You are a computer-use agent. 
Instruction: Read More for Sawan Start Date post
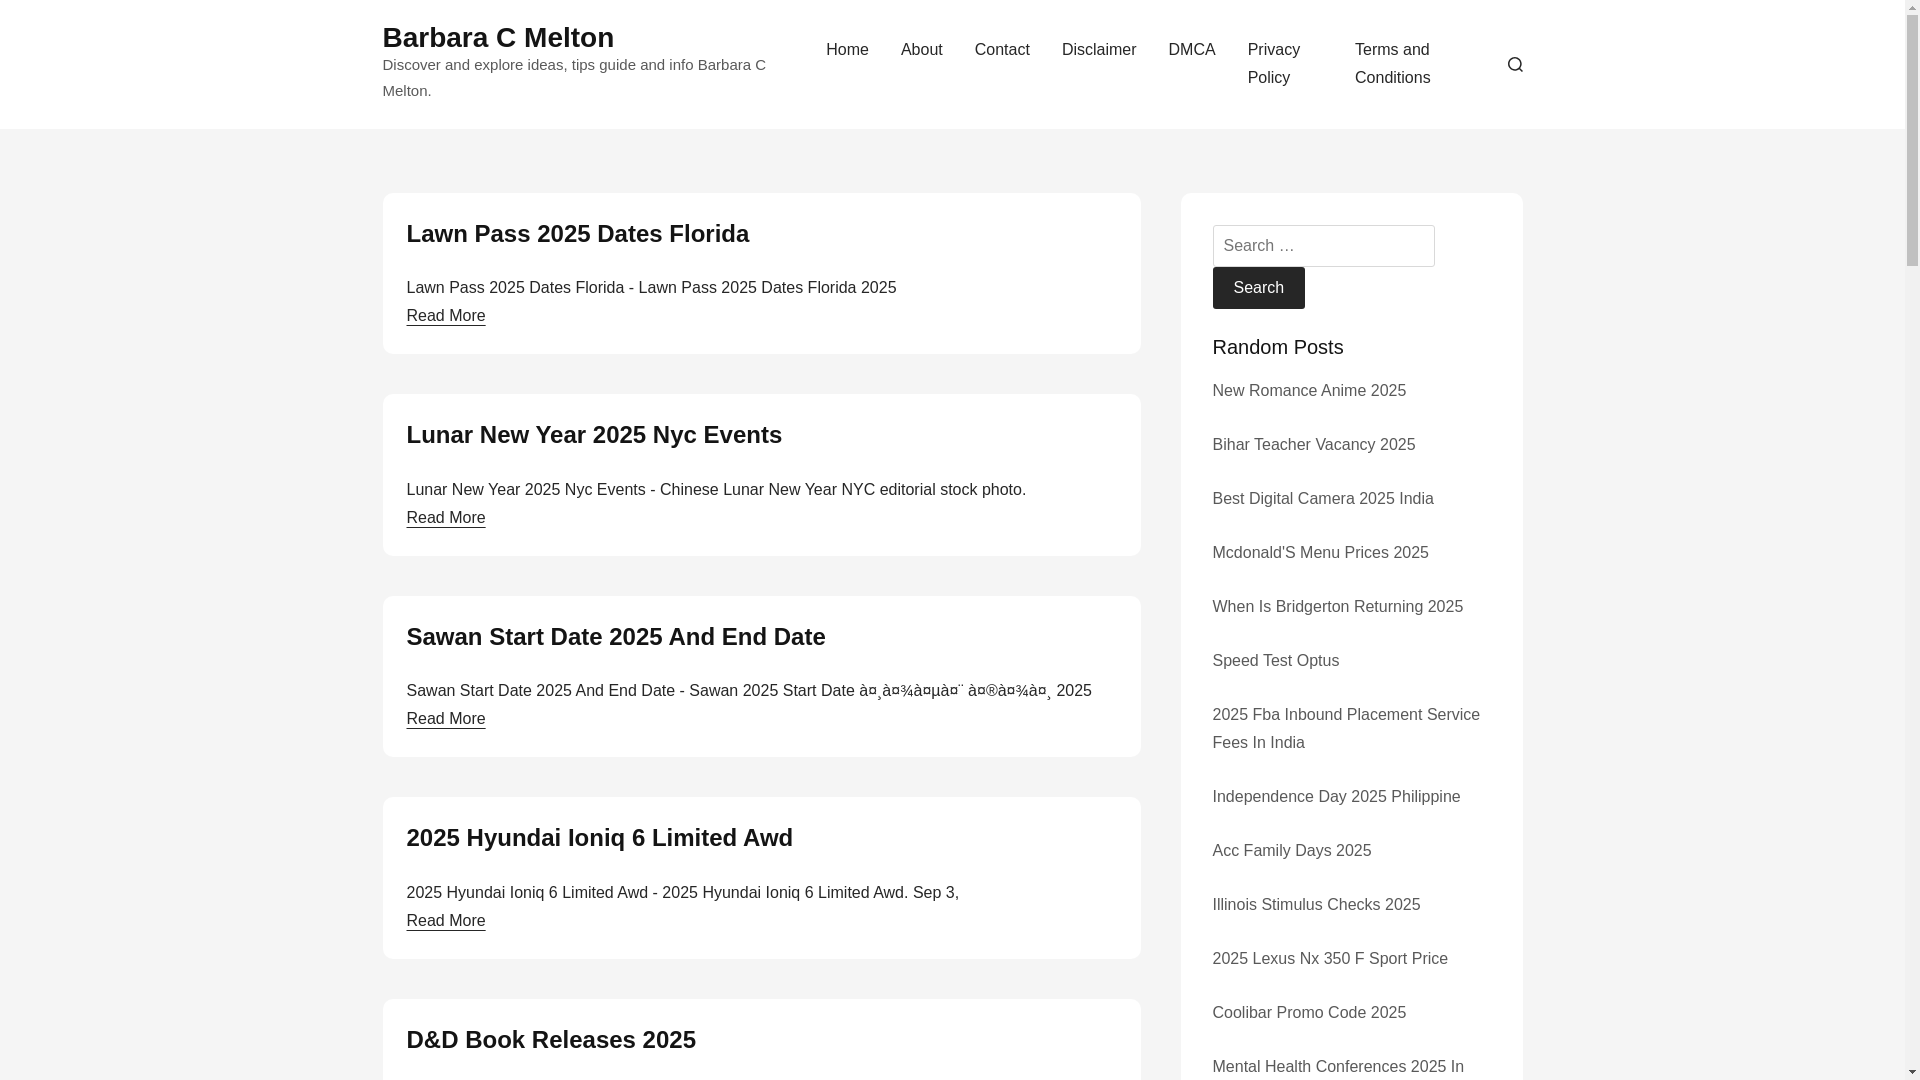click(445, 719)
